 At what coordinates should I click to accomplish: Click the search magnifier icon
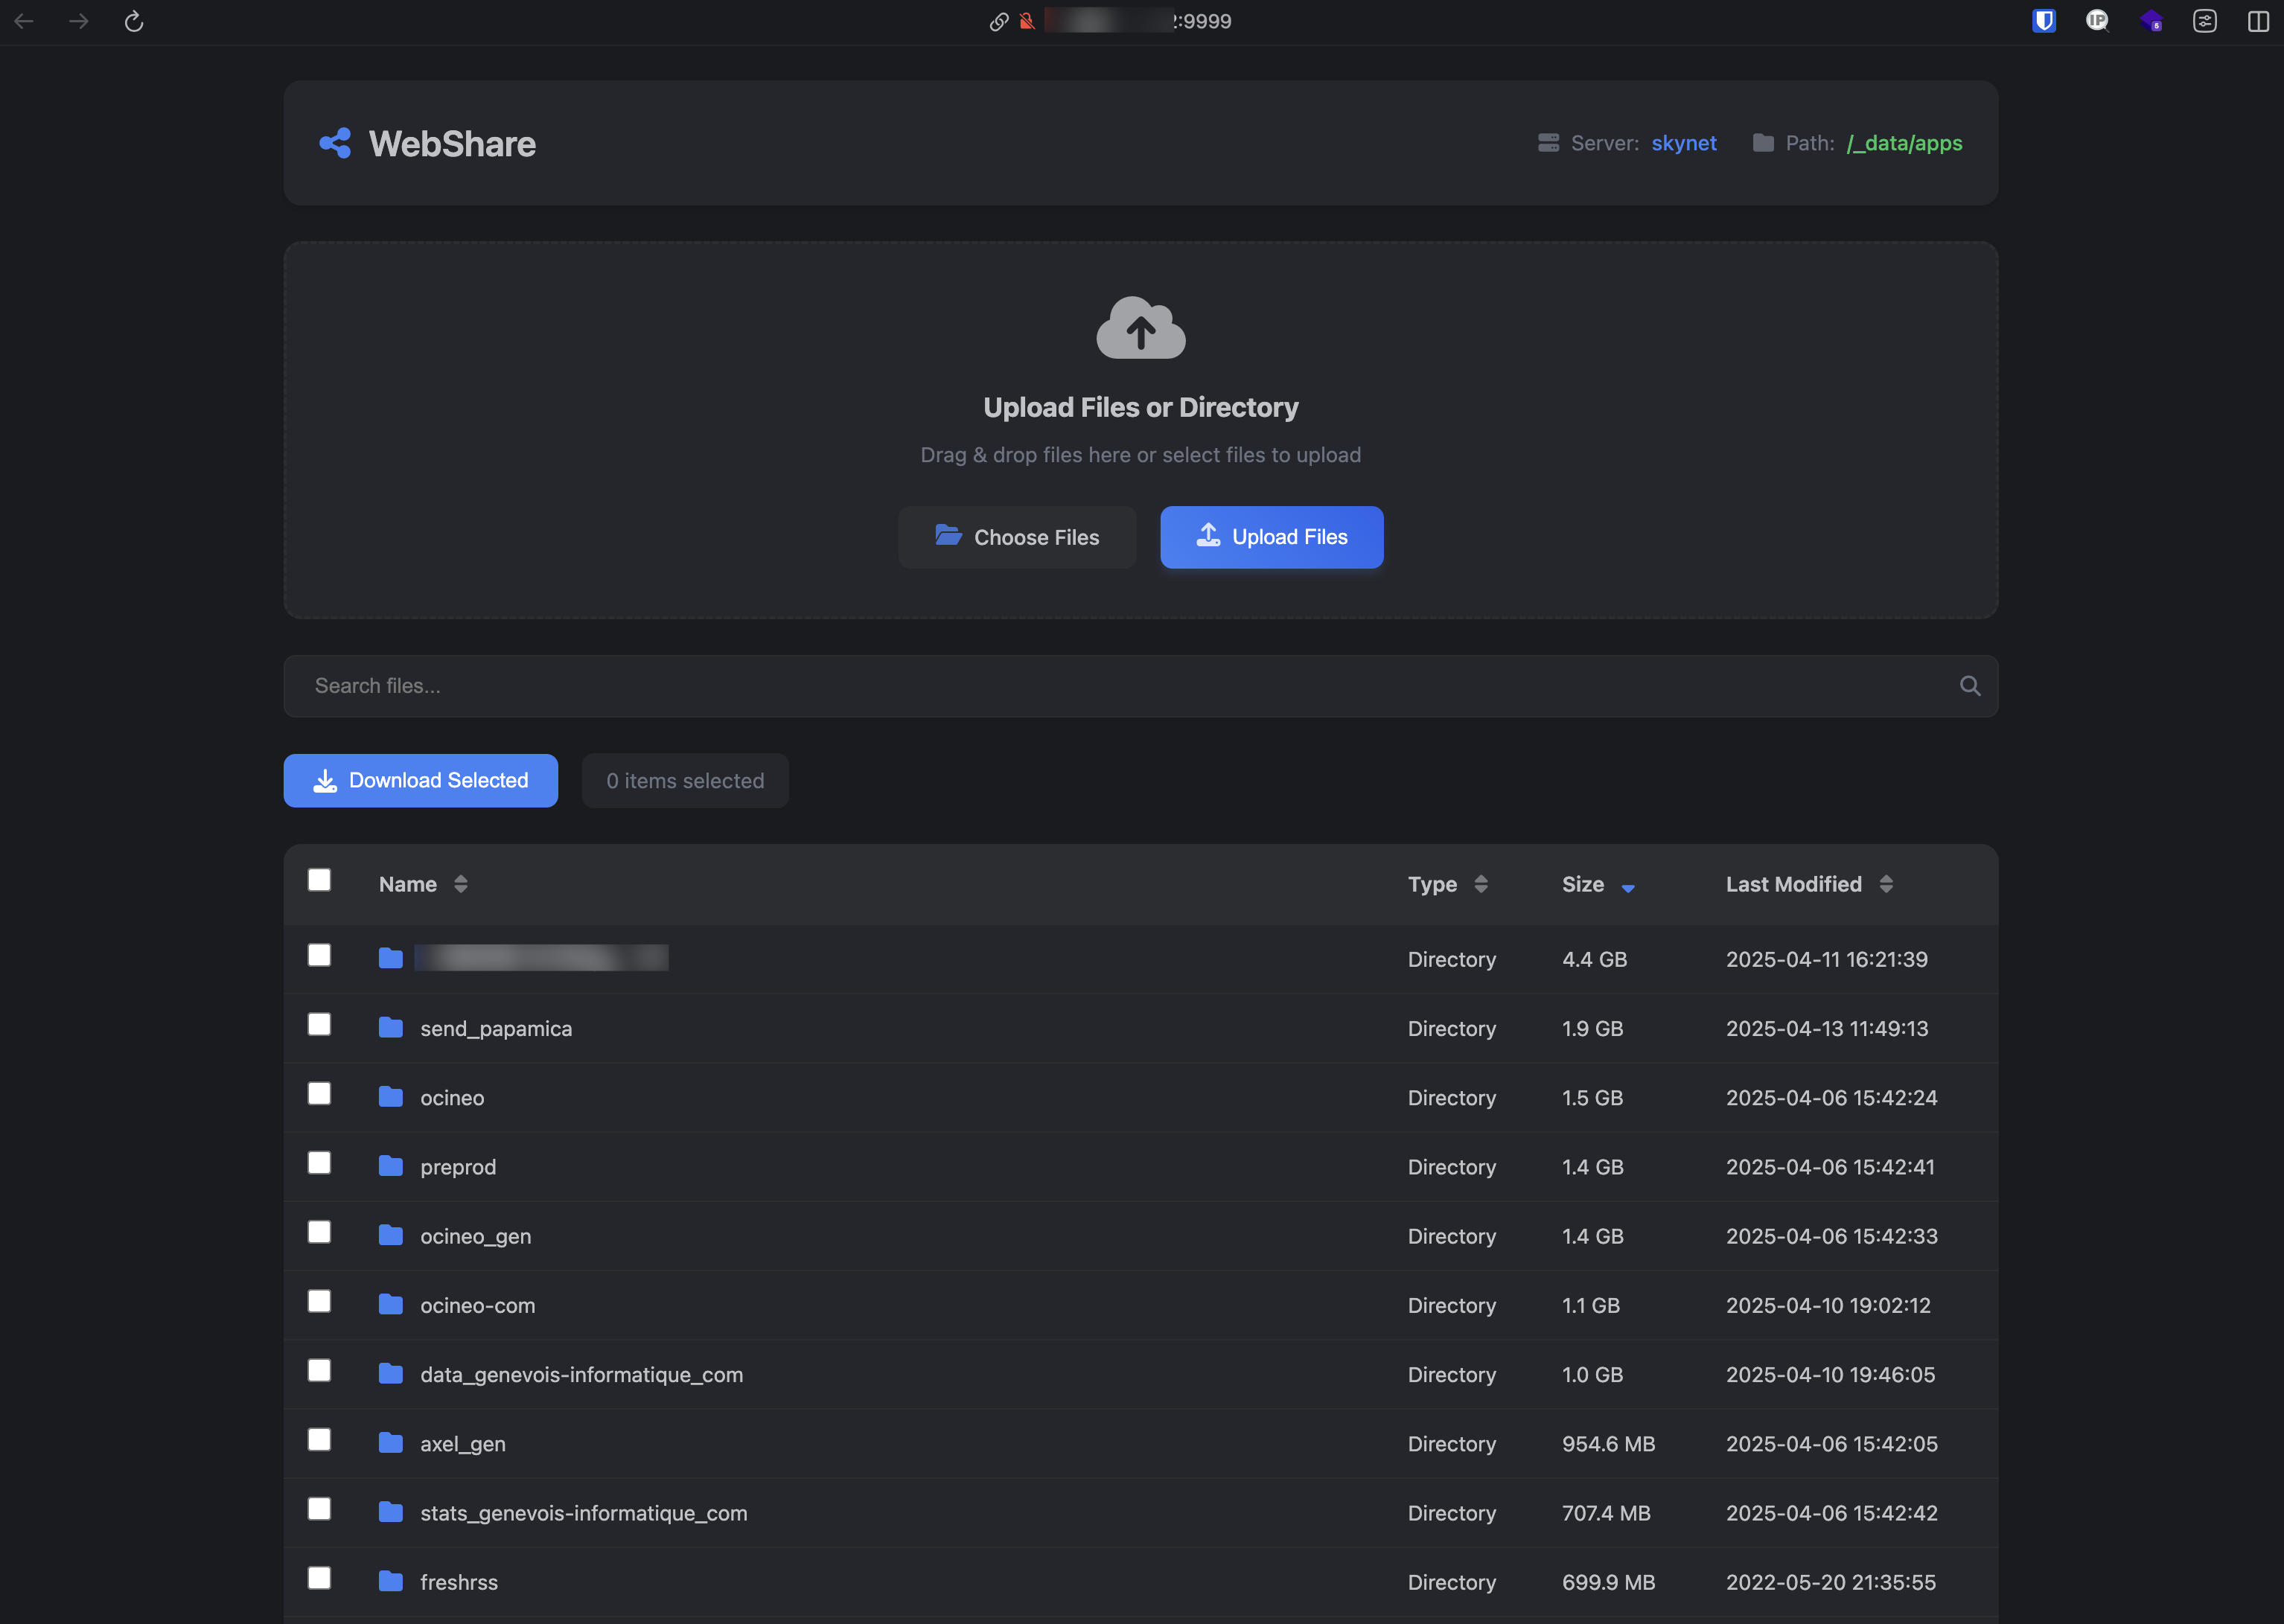[x=1969, y=686]
